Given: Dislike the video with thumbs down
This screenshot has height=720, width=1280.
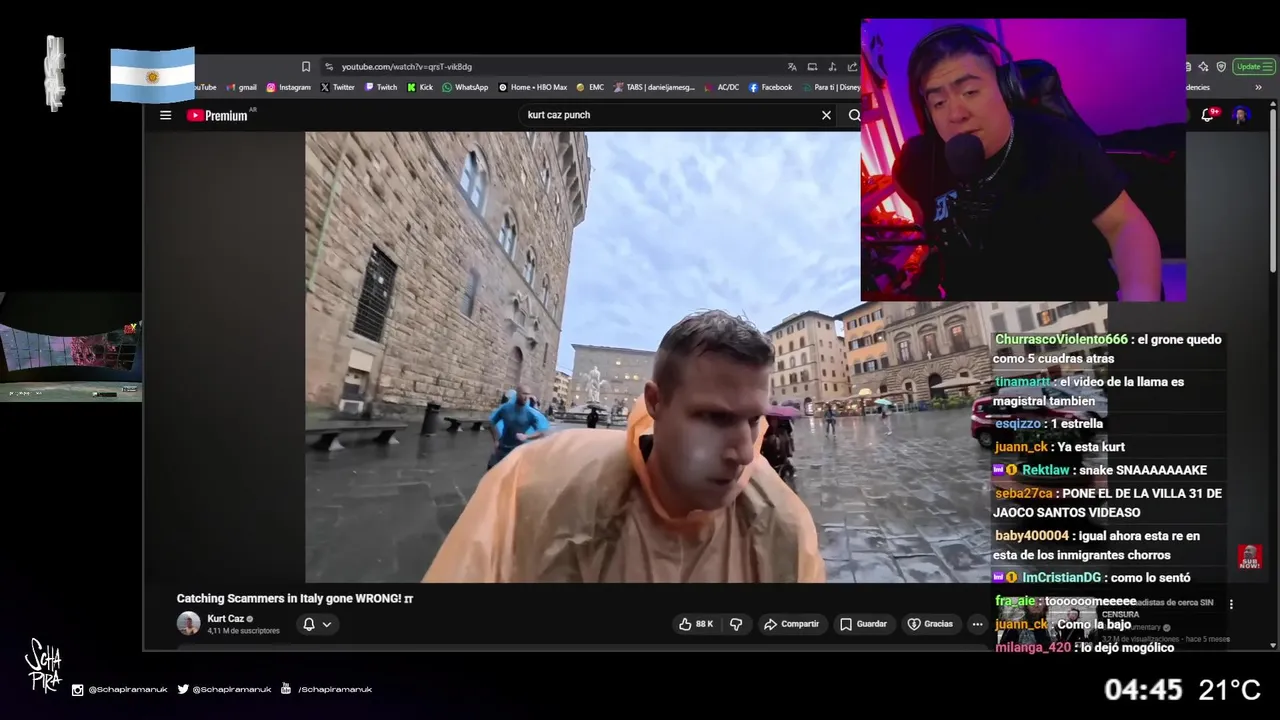Looking at the screenshot, I should (x=736, y=624).
